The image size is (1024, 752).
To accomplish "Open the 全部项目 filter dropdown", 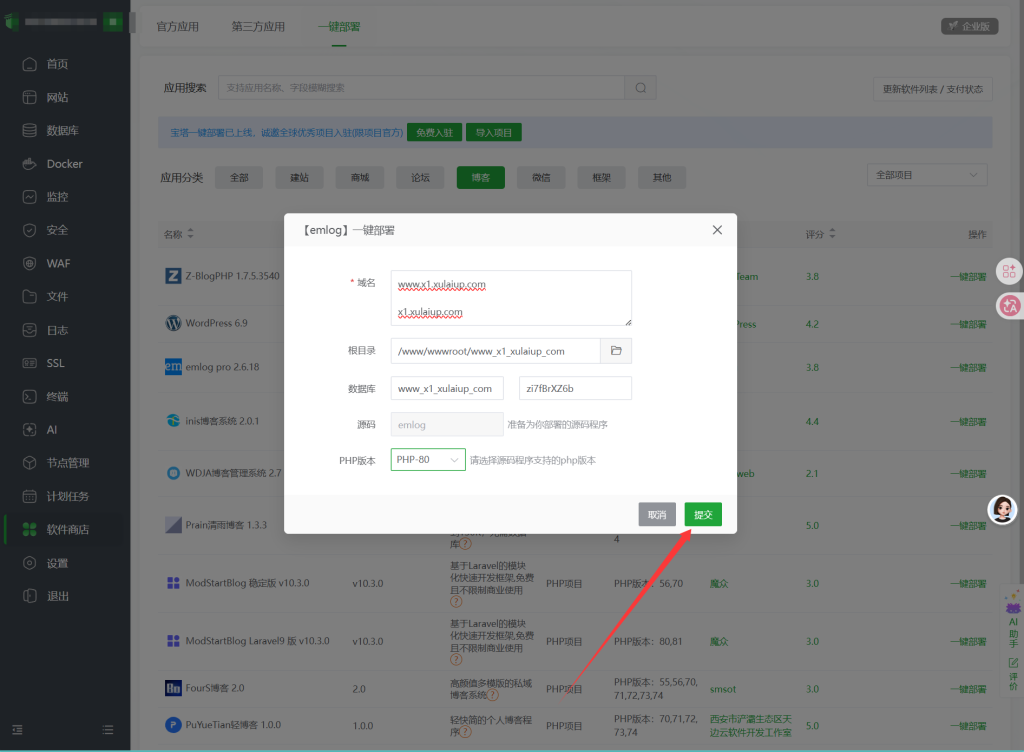I will pyautogui.click(x=927, y=175).
